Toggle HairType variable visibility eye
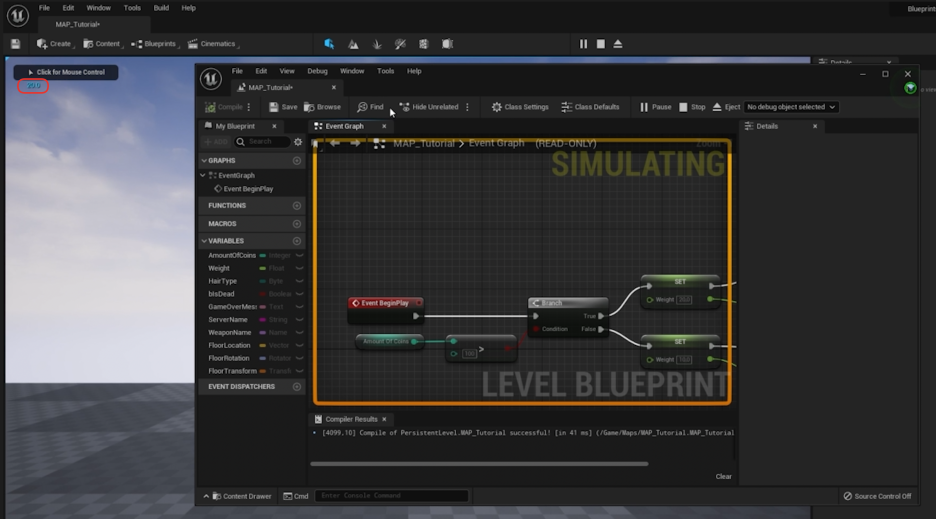 click(x=299, y=281)
